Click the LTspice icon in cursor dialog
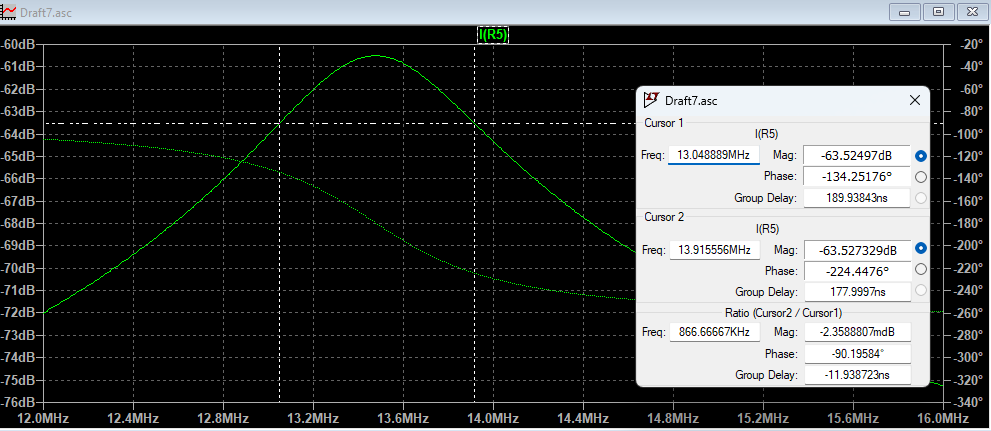Image resolution: width=991 pixels, height=431 pixels. tap(651, 100)
